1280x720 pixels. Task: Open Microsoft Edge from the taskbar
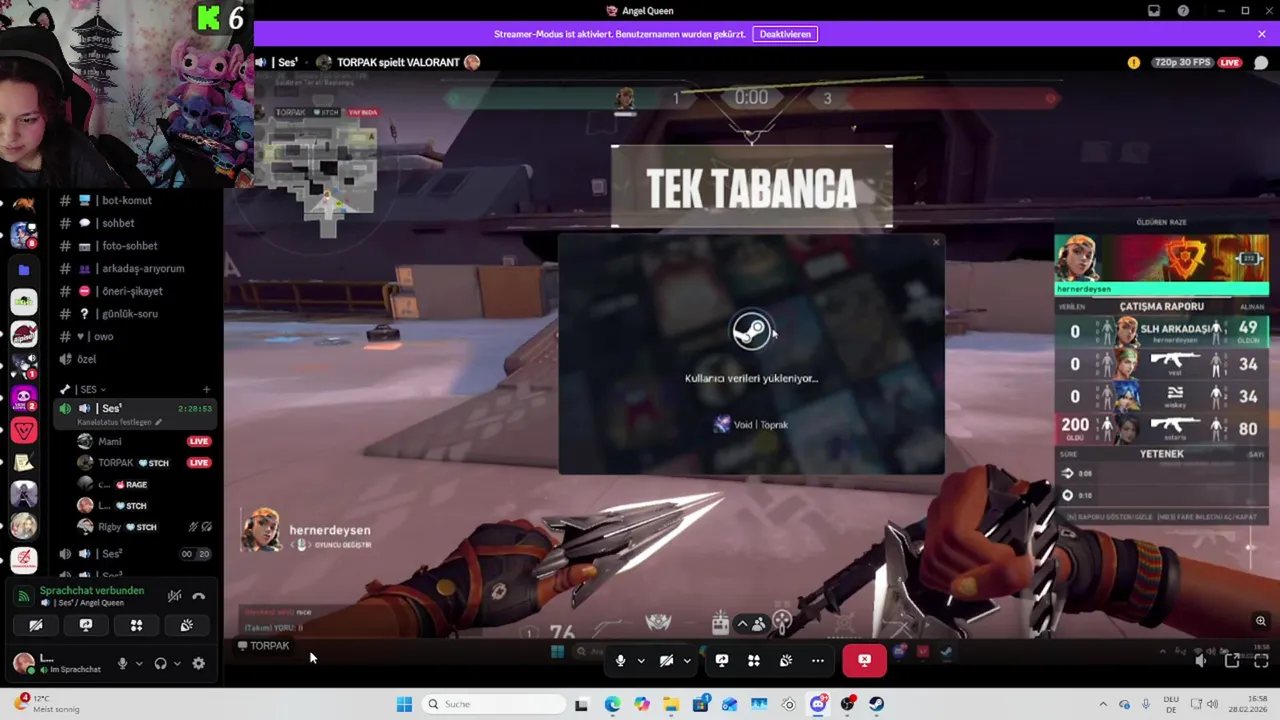pyautogui.click(x=612, y=704)
